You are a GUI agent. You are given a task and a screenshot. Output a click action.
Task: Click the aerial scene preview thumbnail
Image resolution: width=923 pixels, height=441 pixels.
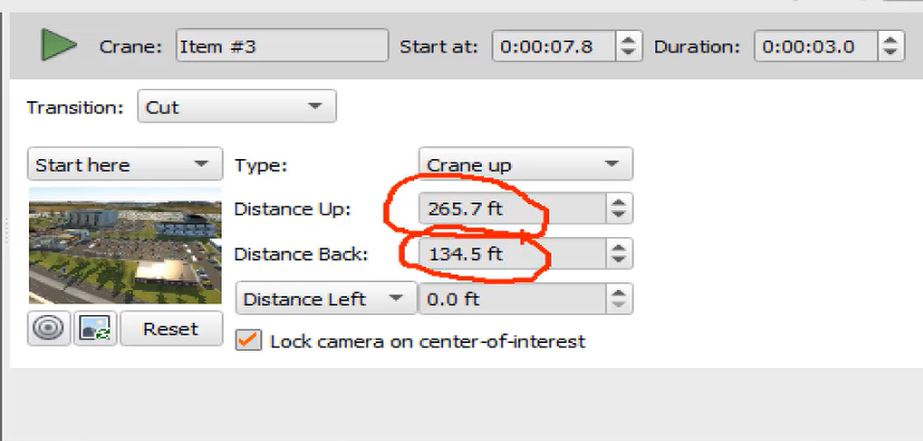coord(125,246)
